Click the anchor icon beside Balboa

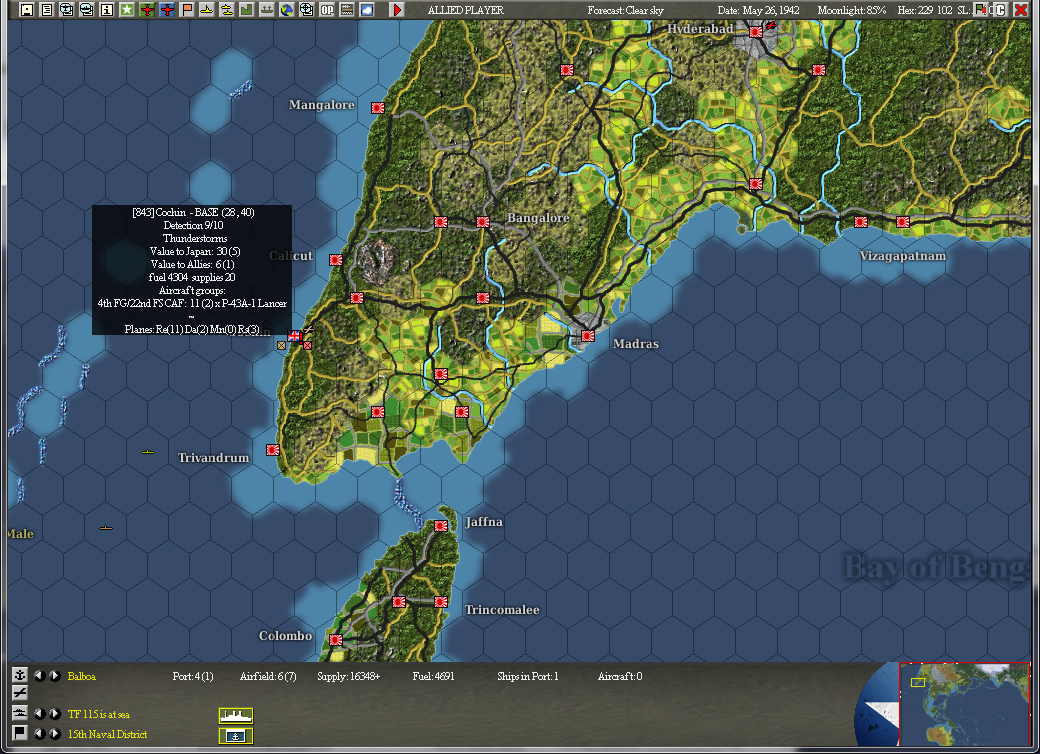tap(20, 675)
